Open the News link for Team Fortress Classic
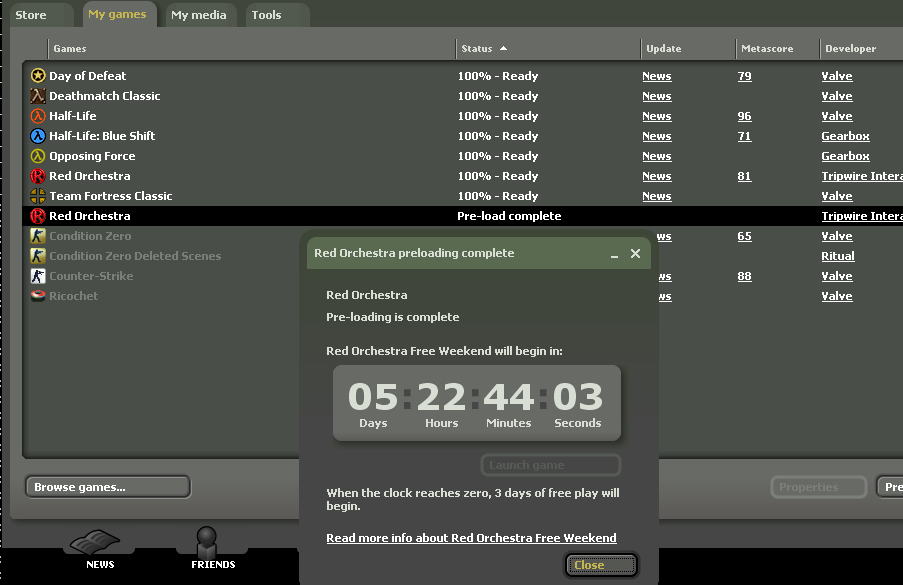903x585 pixels. (657, 196)
